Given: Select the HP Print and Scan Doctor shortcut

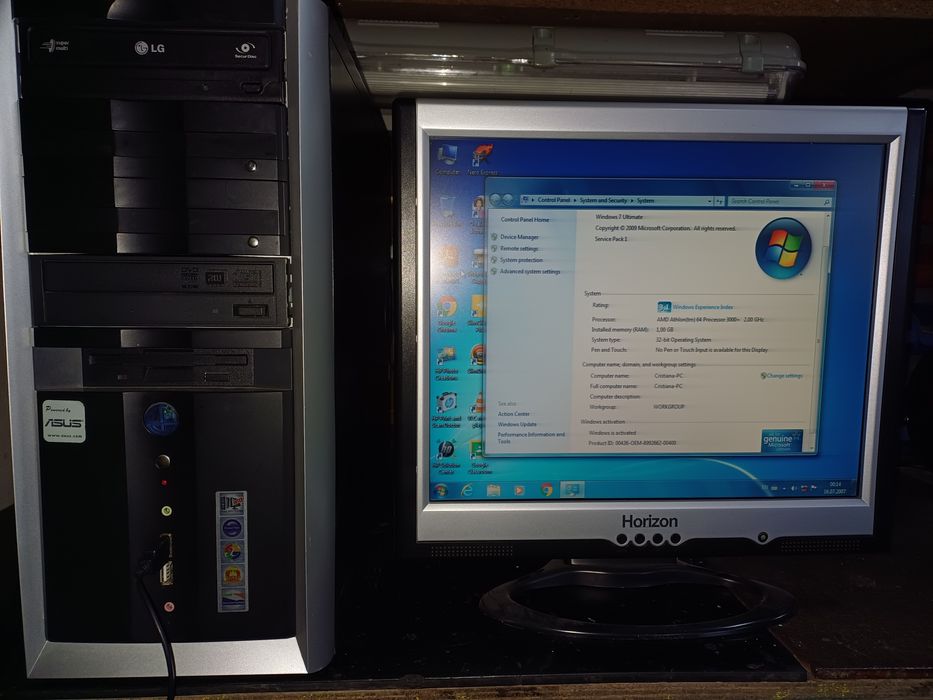Looking at the screenshot, I should (447, 410).
